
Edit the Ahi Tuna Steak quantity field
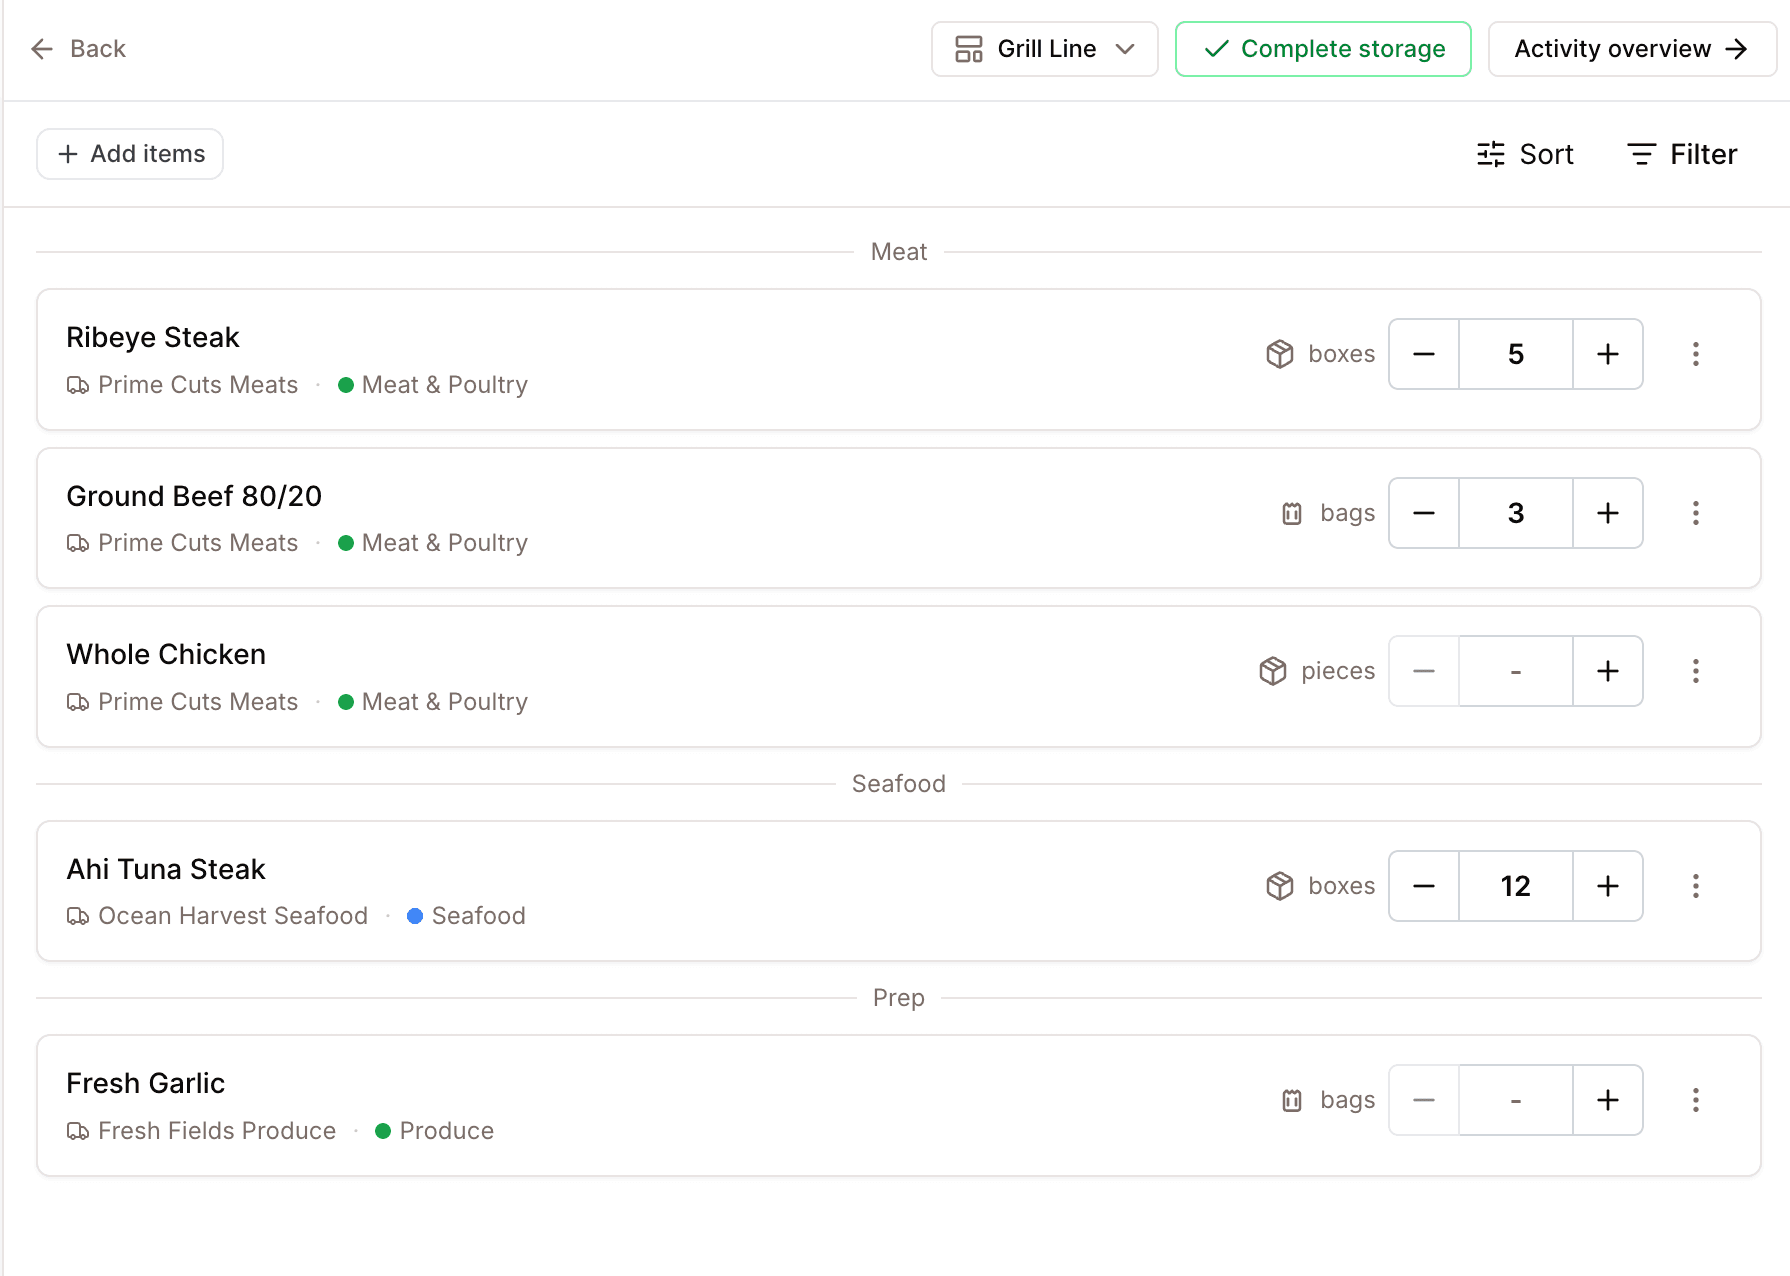[x=1516, y=886]
